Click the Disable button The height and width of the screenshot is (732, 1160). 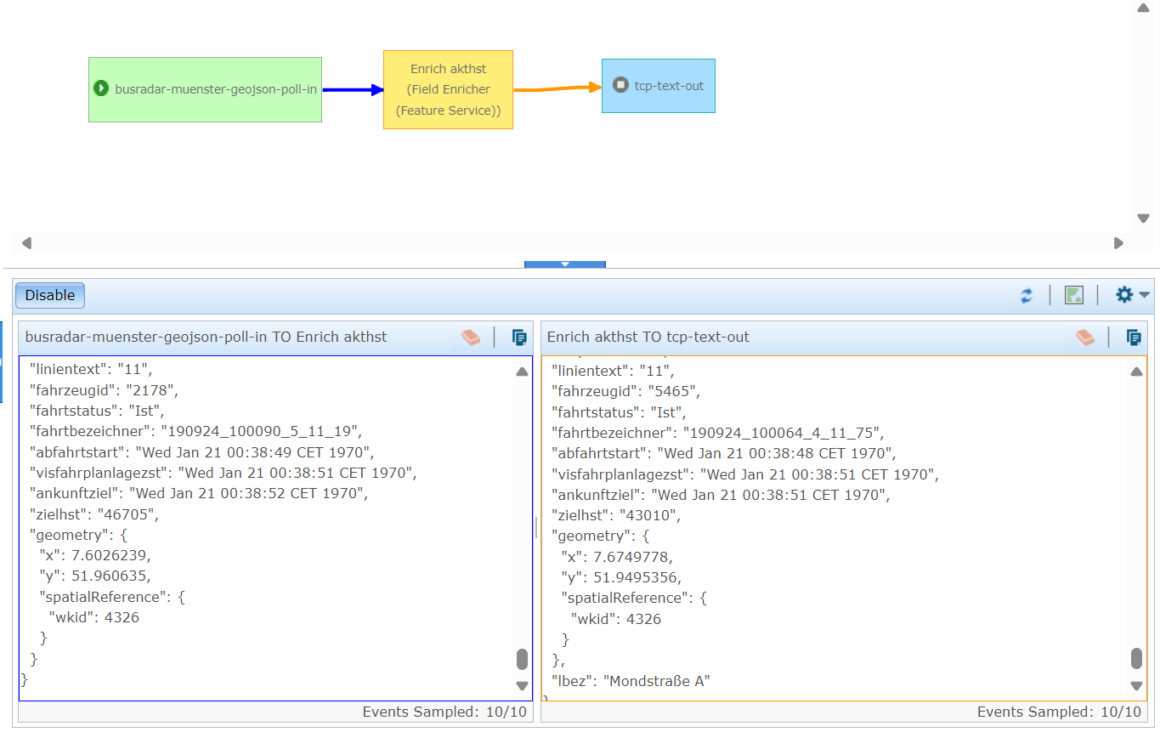click(50, 295)
